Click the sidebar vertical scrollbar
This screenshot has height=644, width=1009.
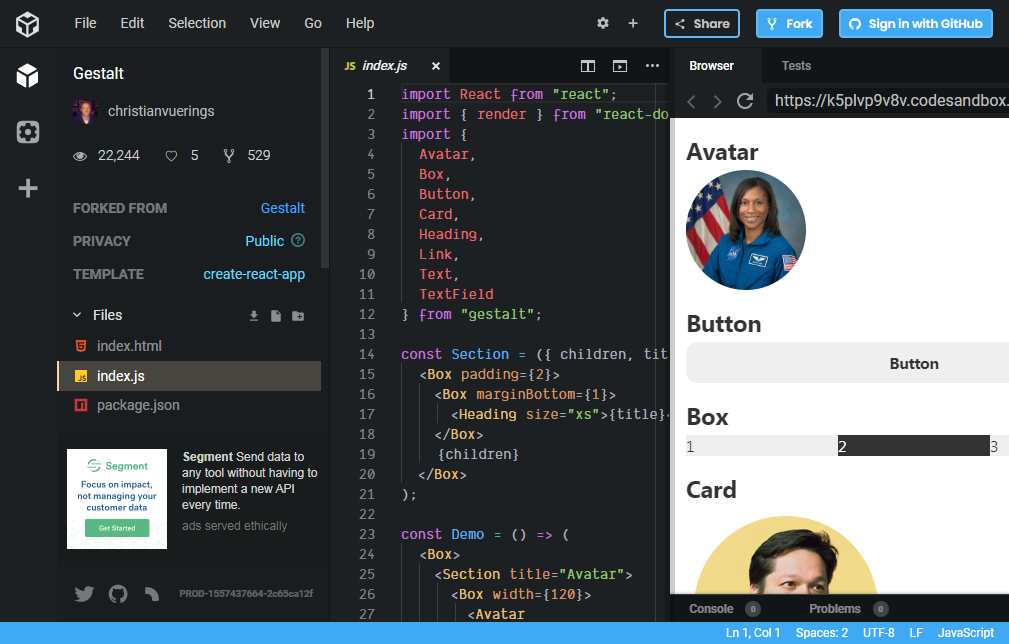point(325,158)
